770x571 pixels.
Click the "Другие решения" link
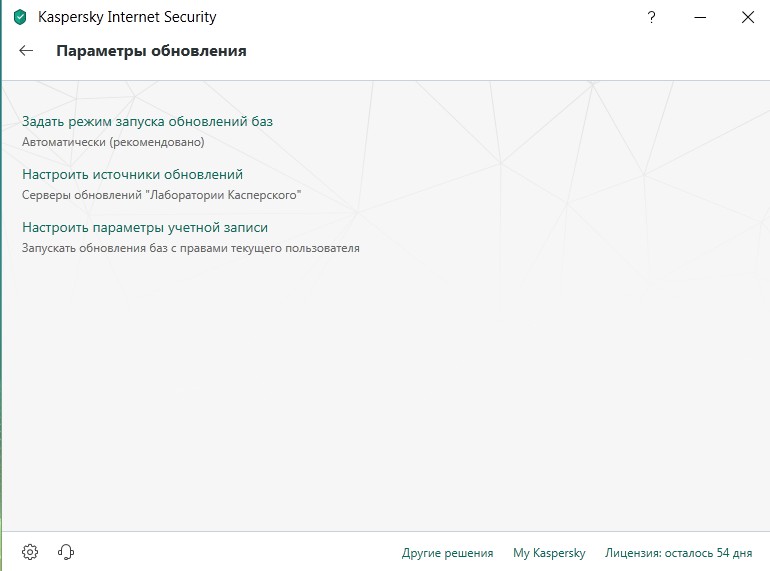tap(447, 552)
